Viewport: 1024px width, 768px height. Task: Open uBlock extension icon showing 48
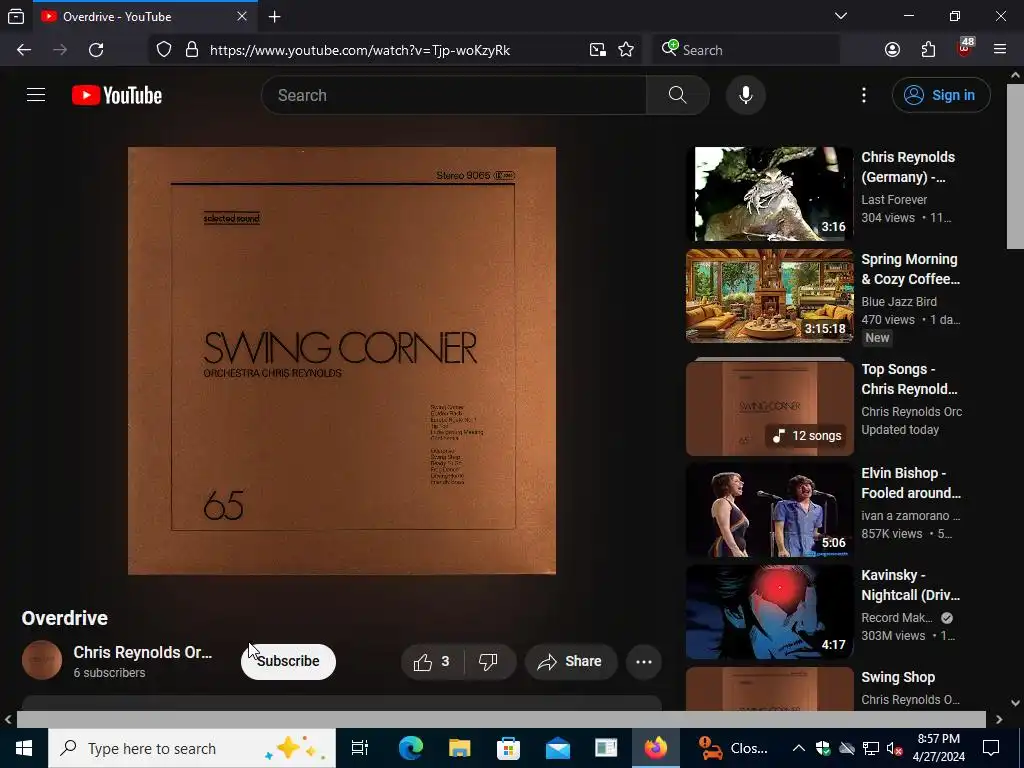(965, 48)
